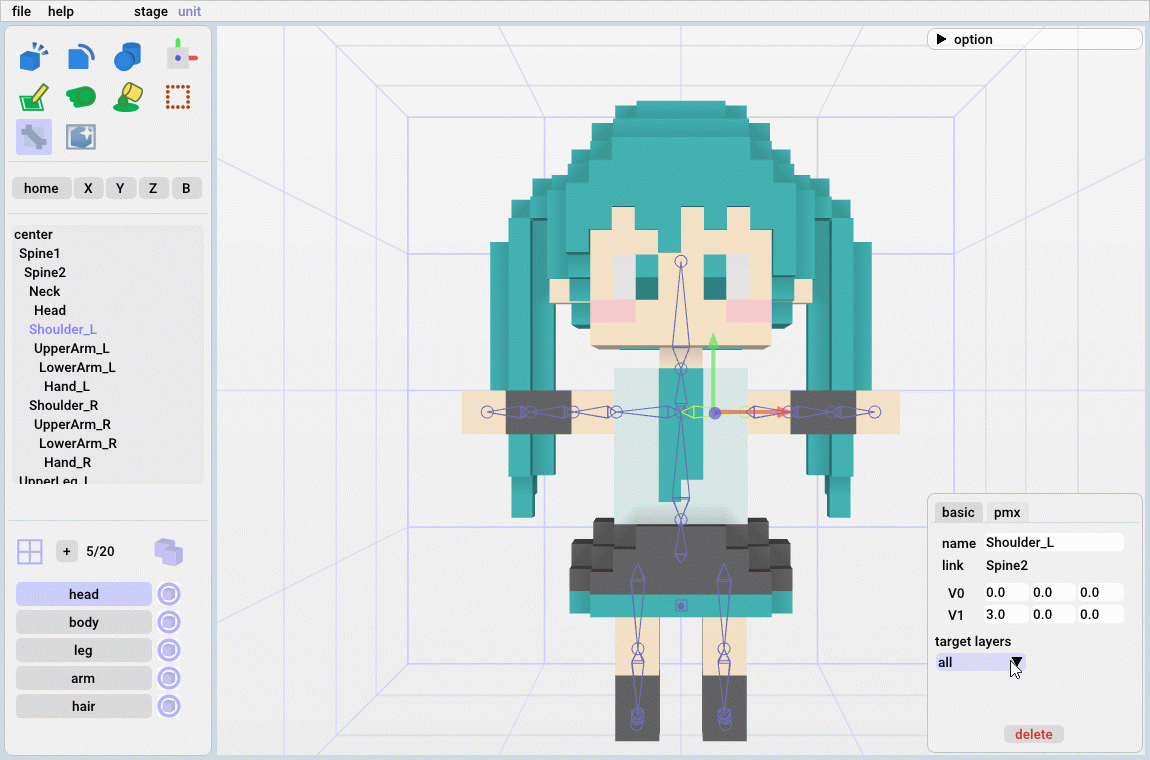Screen dimensions: 1150x760
Task: Click the second V1 value field
Action: 1052,614
